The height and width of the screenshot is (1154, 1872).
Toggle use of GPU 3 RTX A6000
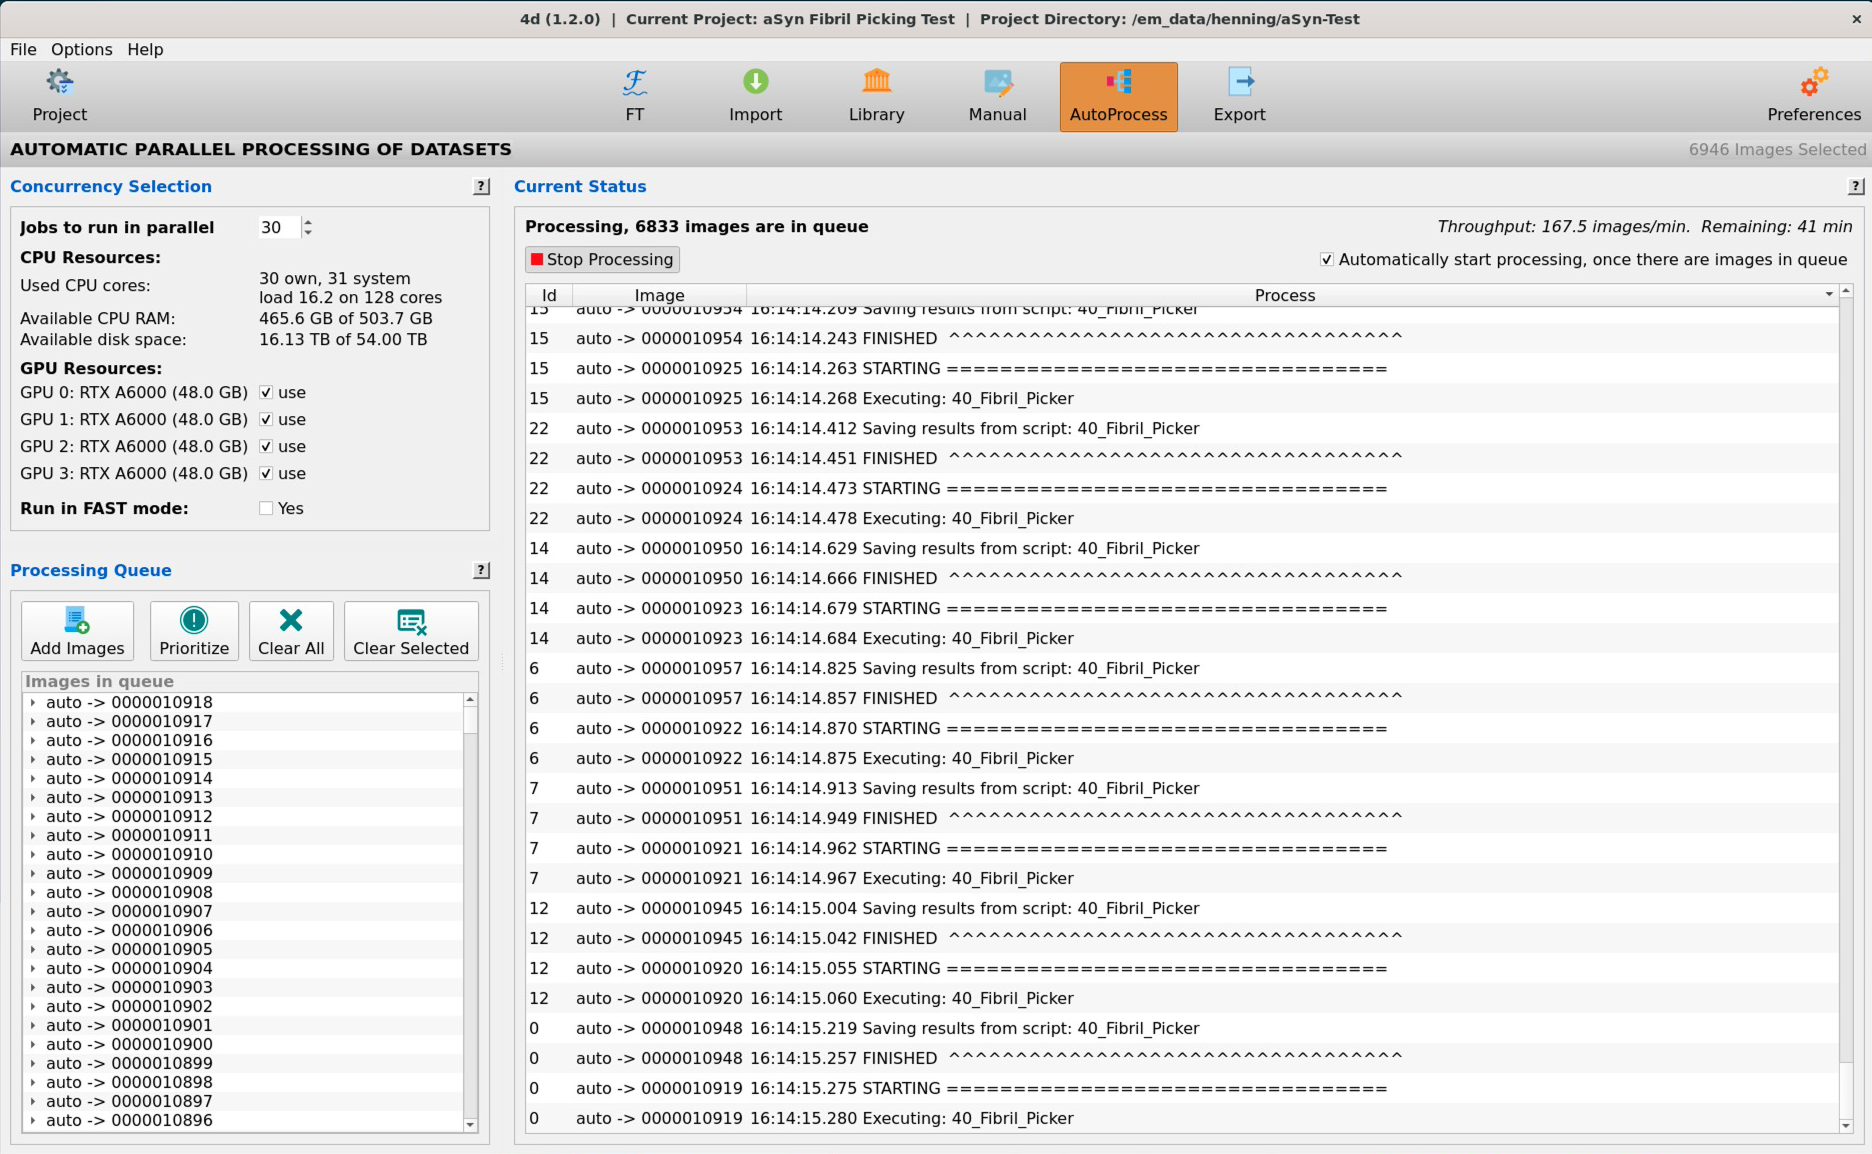click(266, 473)
